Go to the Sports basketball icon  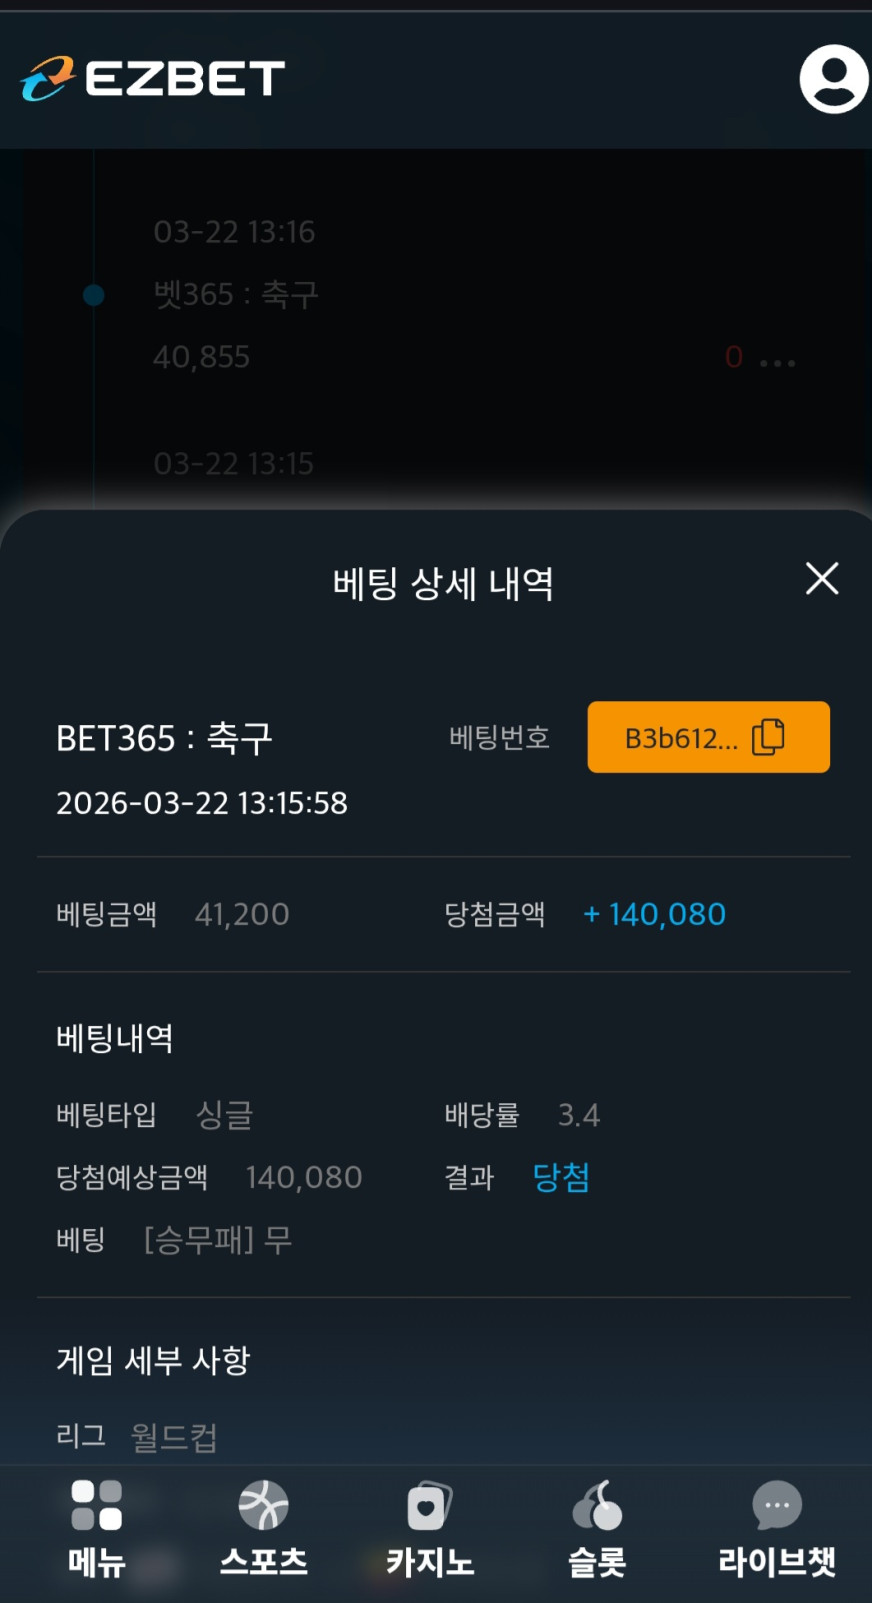click(x=263, y=1506)
